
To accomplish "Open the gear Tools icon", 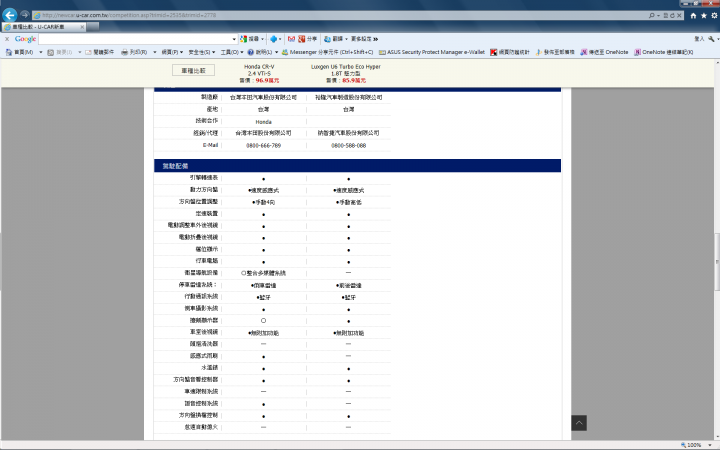I will click(x=714, y=16).
